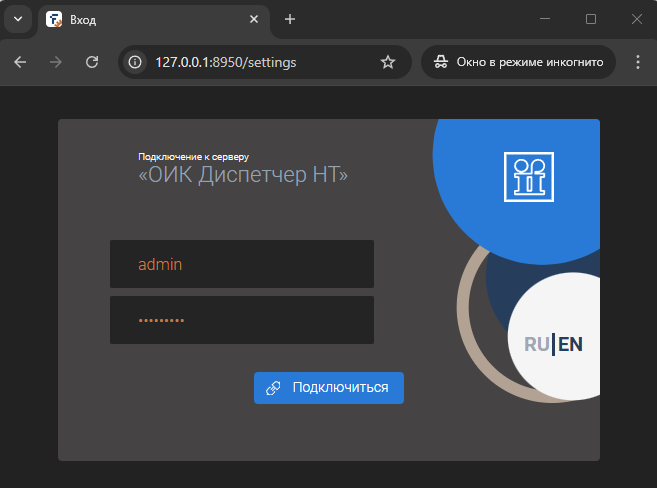
Task: Click the forward navigation arrow
Action: [x=56, y=62]
